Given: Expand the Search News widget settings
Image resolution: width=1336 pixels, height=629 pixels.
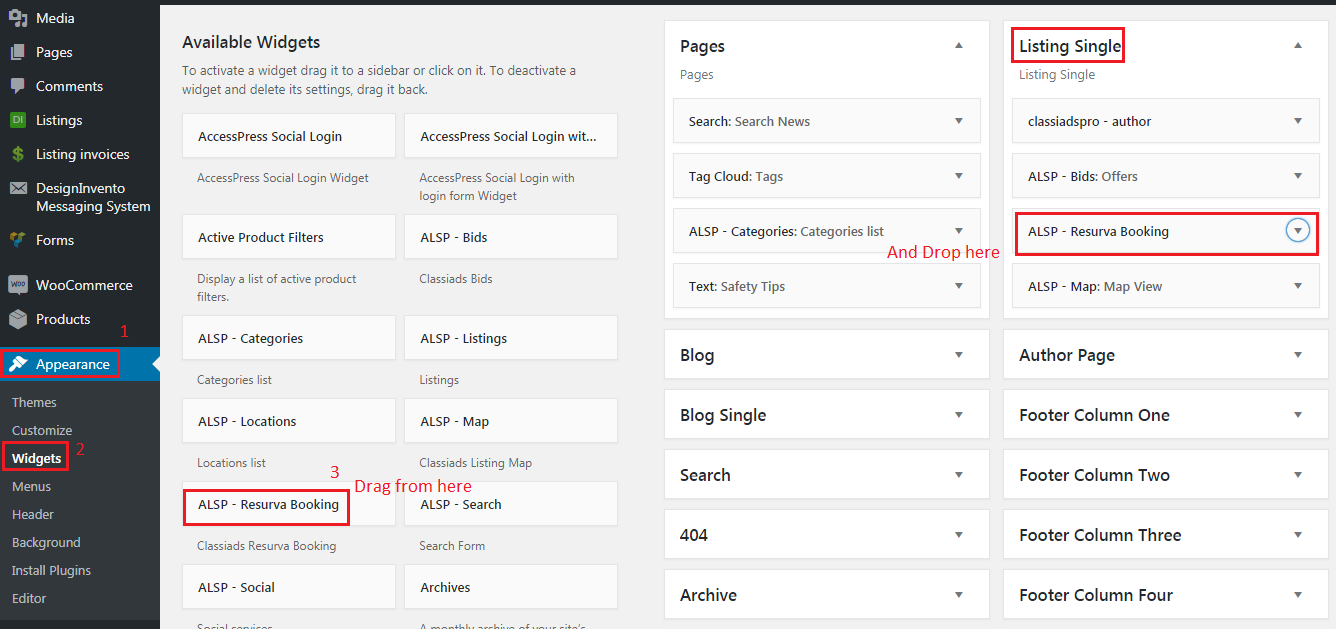Looking at the screenshot, I should click(x=959, y=121).
